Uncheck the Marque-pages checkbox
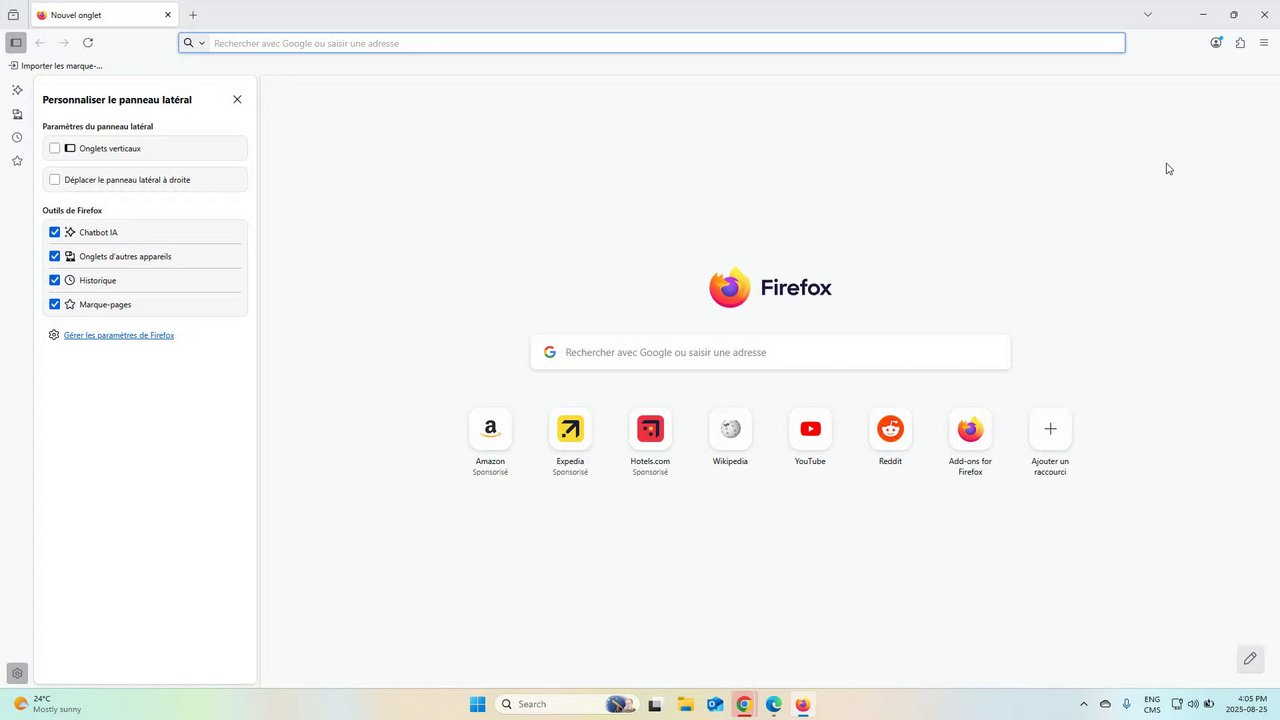 pyautogui.click(x=55, y=304)
